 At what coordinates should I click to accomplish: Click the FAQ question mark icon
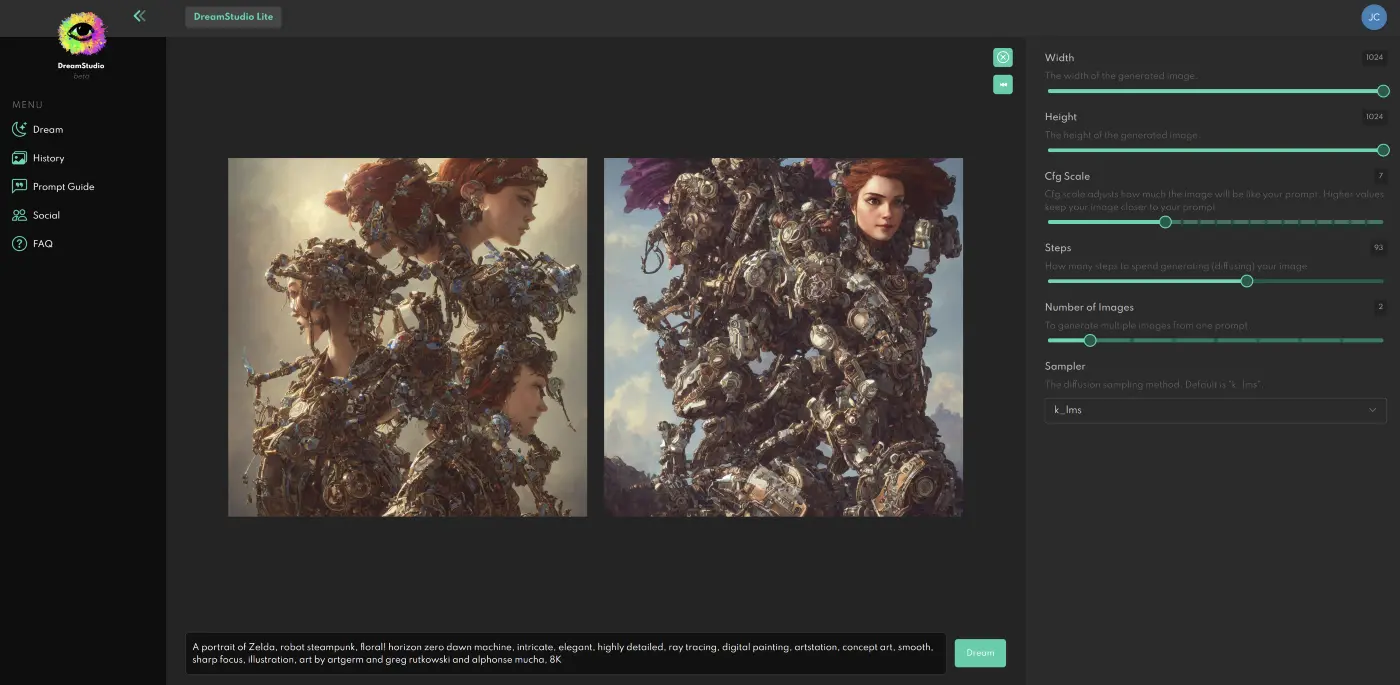tap(19, 244)
